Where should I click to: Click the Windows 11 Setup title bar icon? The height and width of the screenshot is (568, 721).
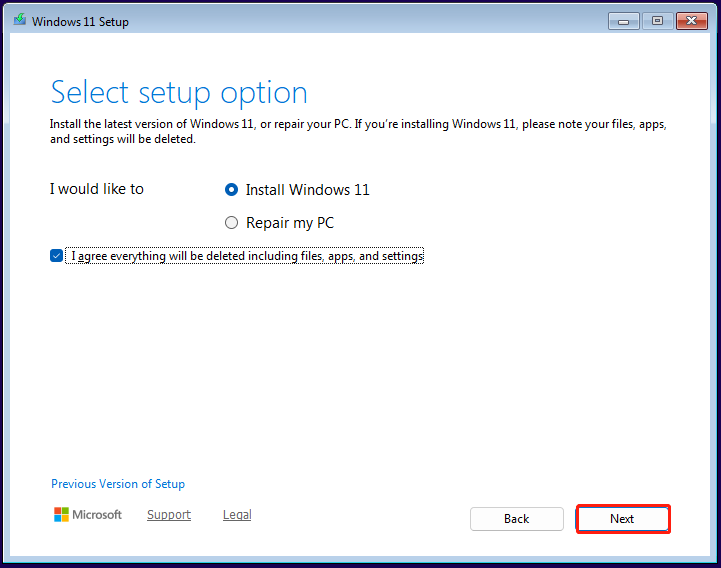20,19
